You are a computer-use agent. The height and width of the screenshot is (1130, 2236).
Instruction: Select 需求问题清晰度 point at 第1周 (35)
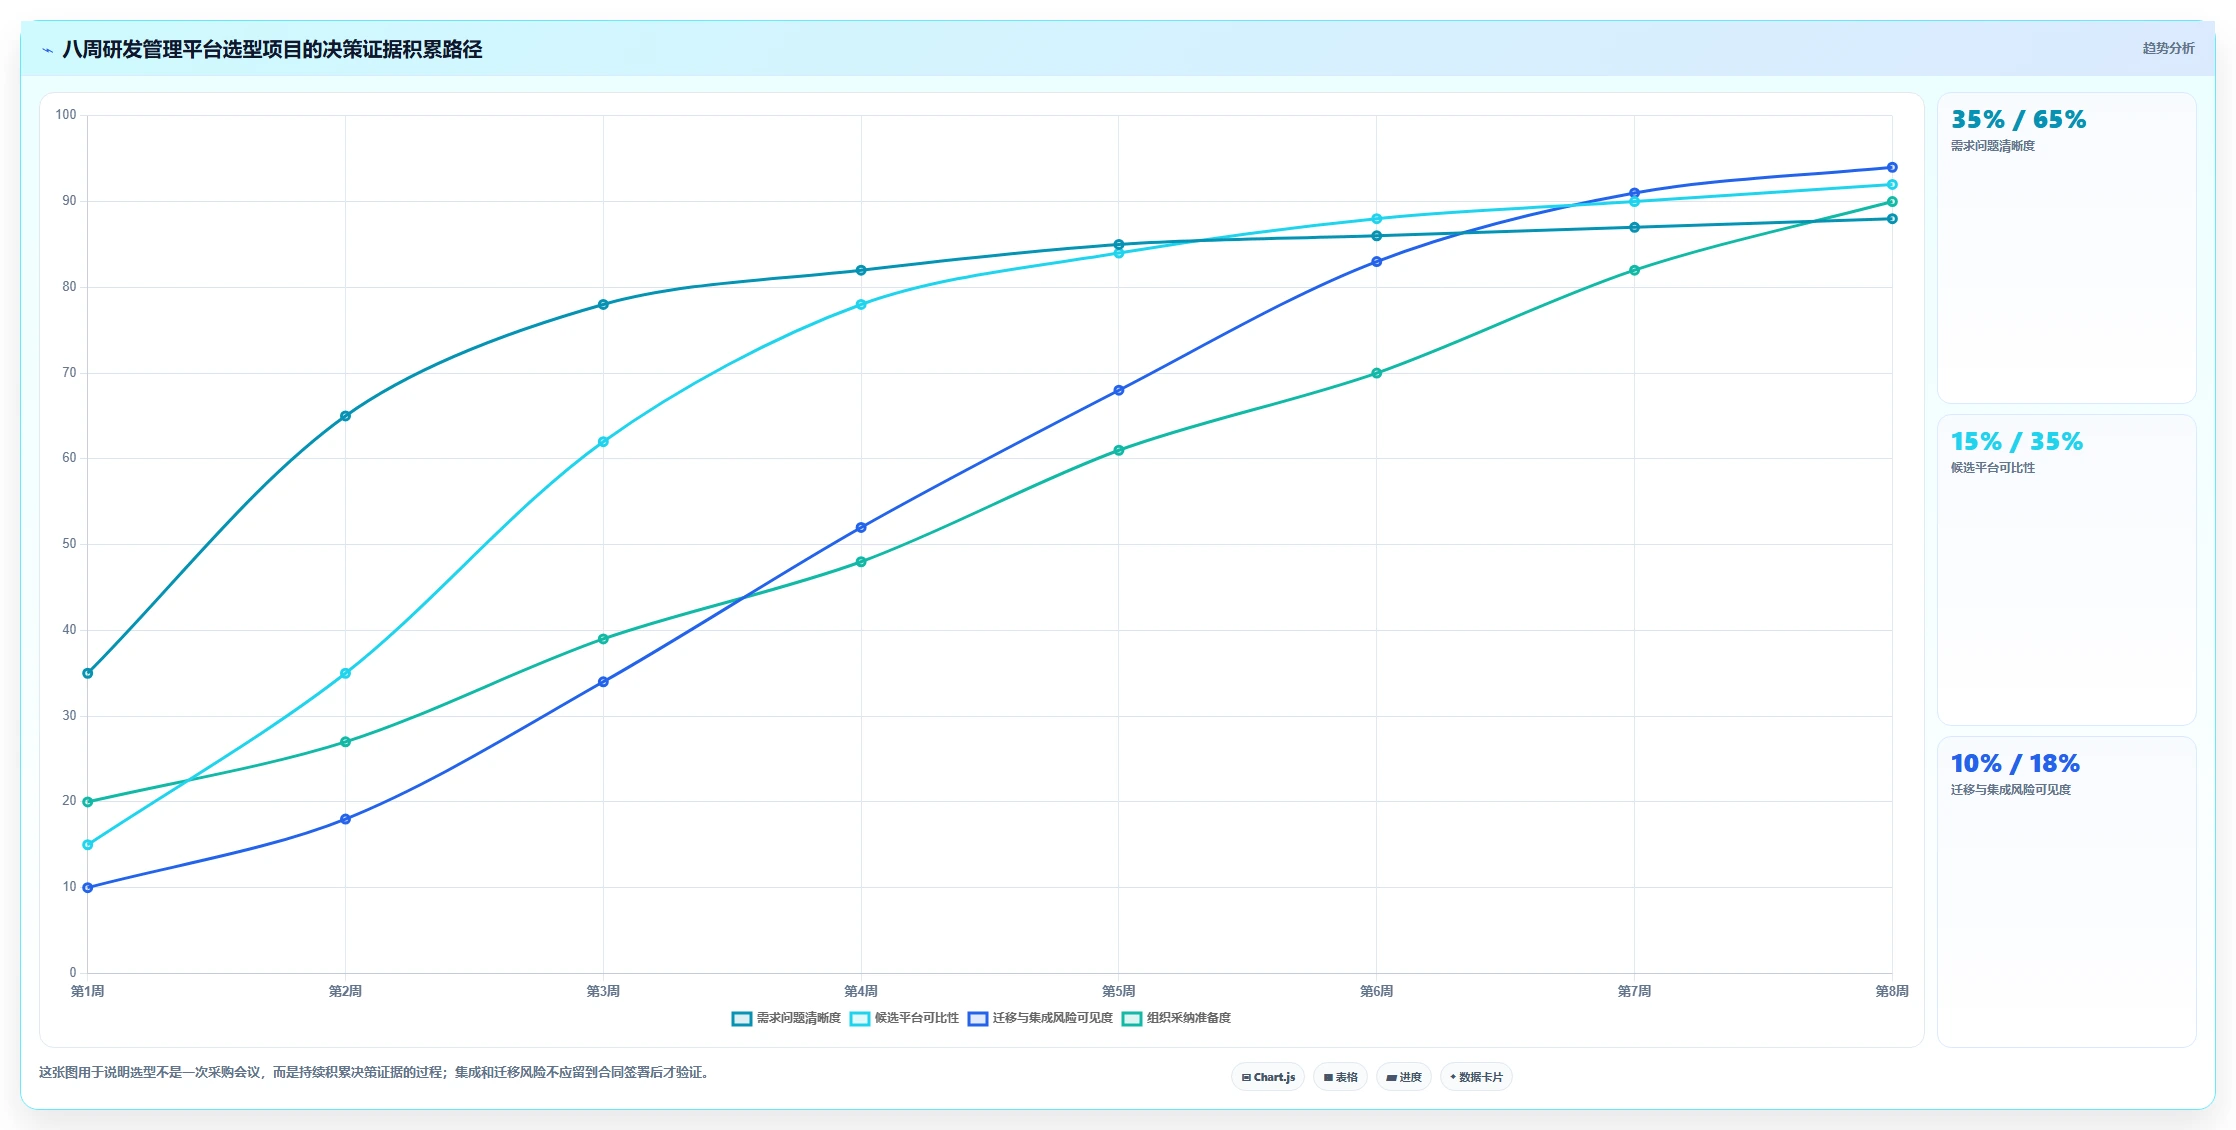[88, 673]
